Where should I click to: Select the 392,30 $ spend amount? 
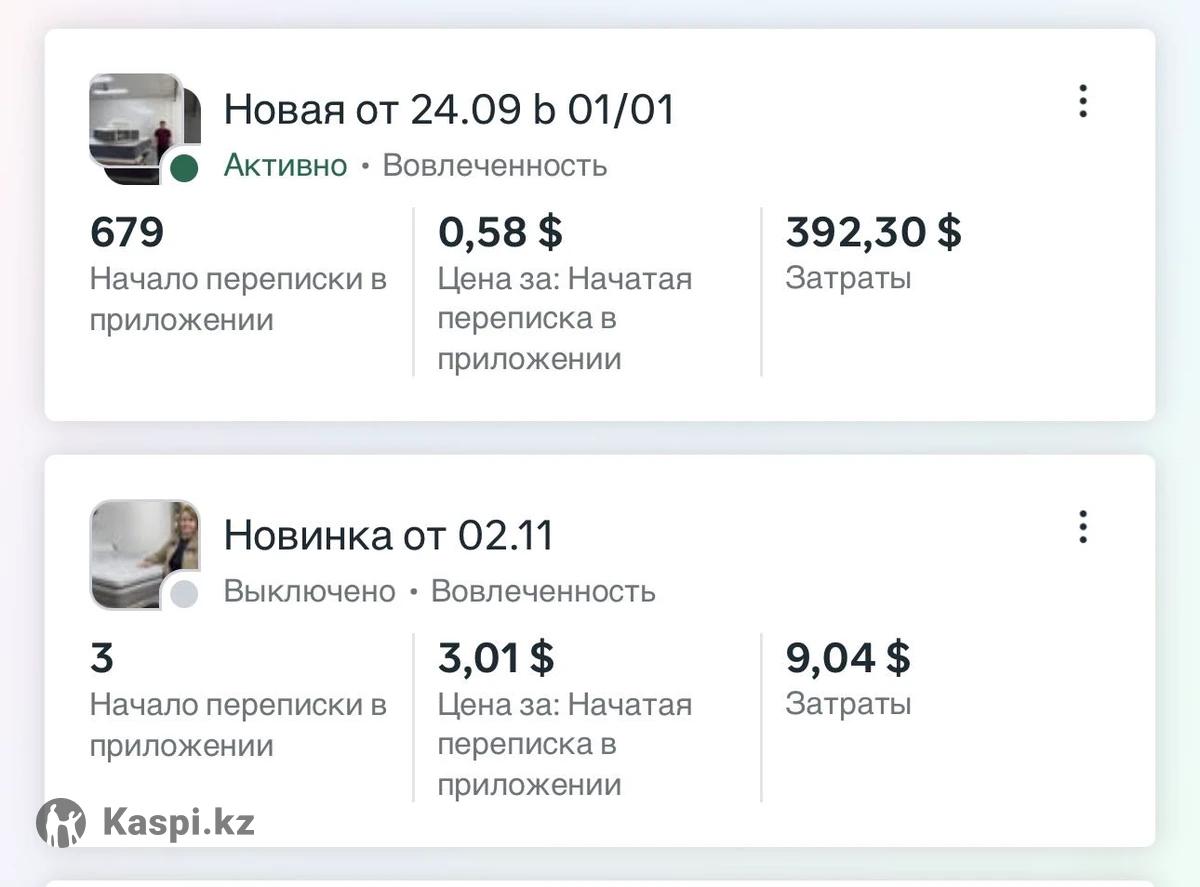coord(873,232)
